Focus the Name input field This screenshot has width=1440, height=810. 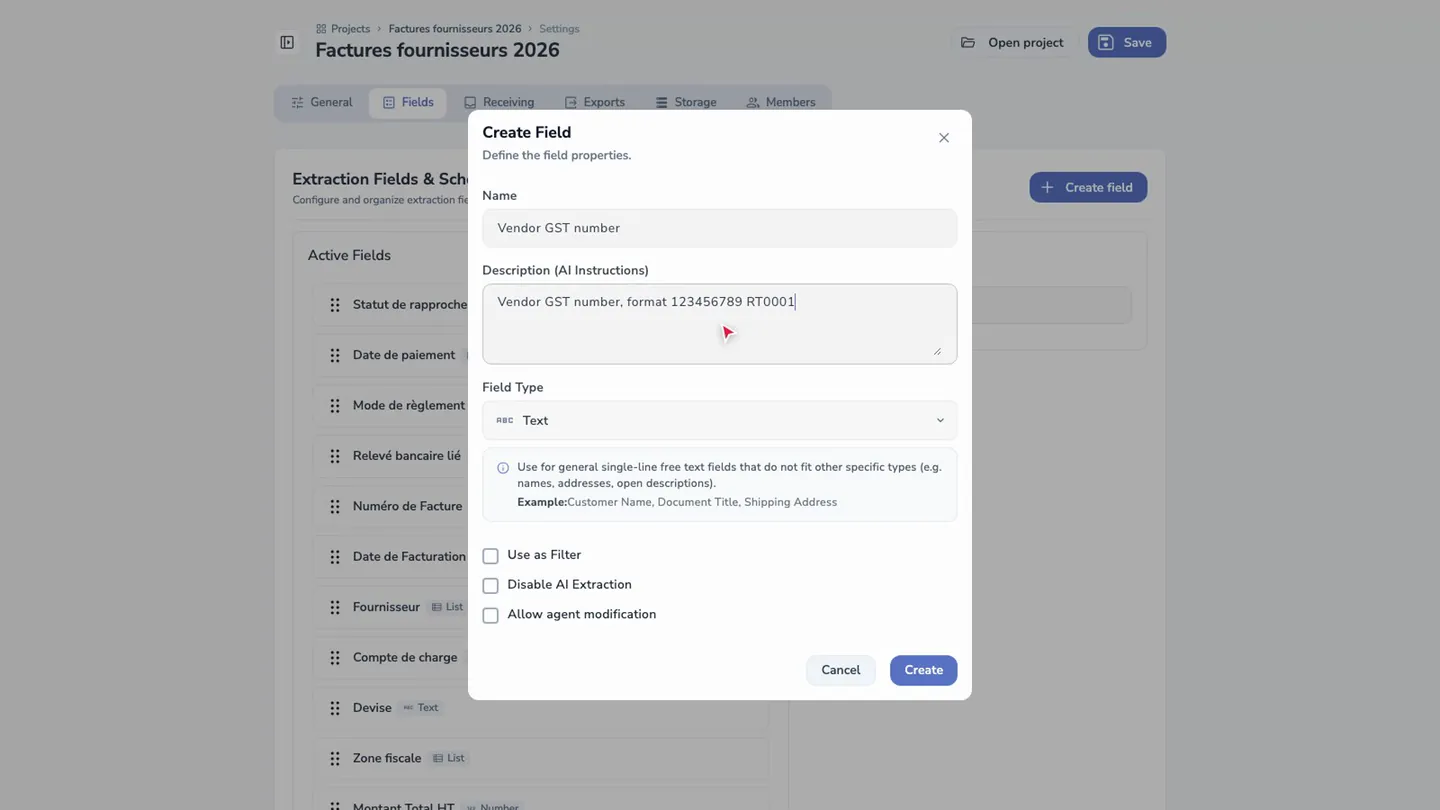pyautogui.click(x=720, y=228)
